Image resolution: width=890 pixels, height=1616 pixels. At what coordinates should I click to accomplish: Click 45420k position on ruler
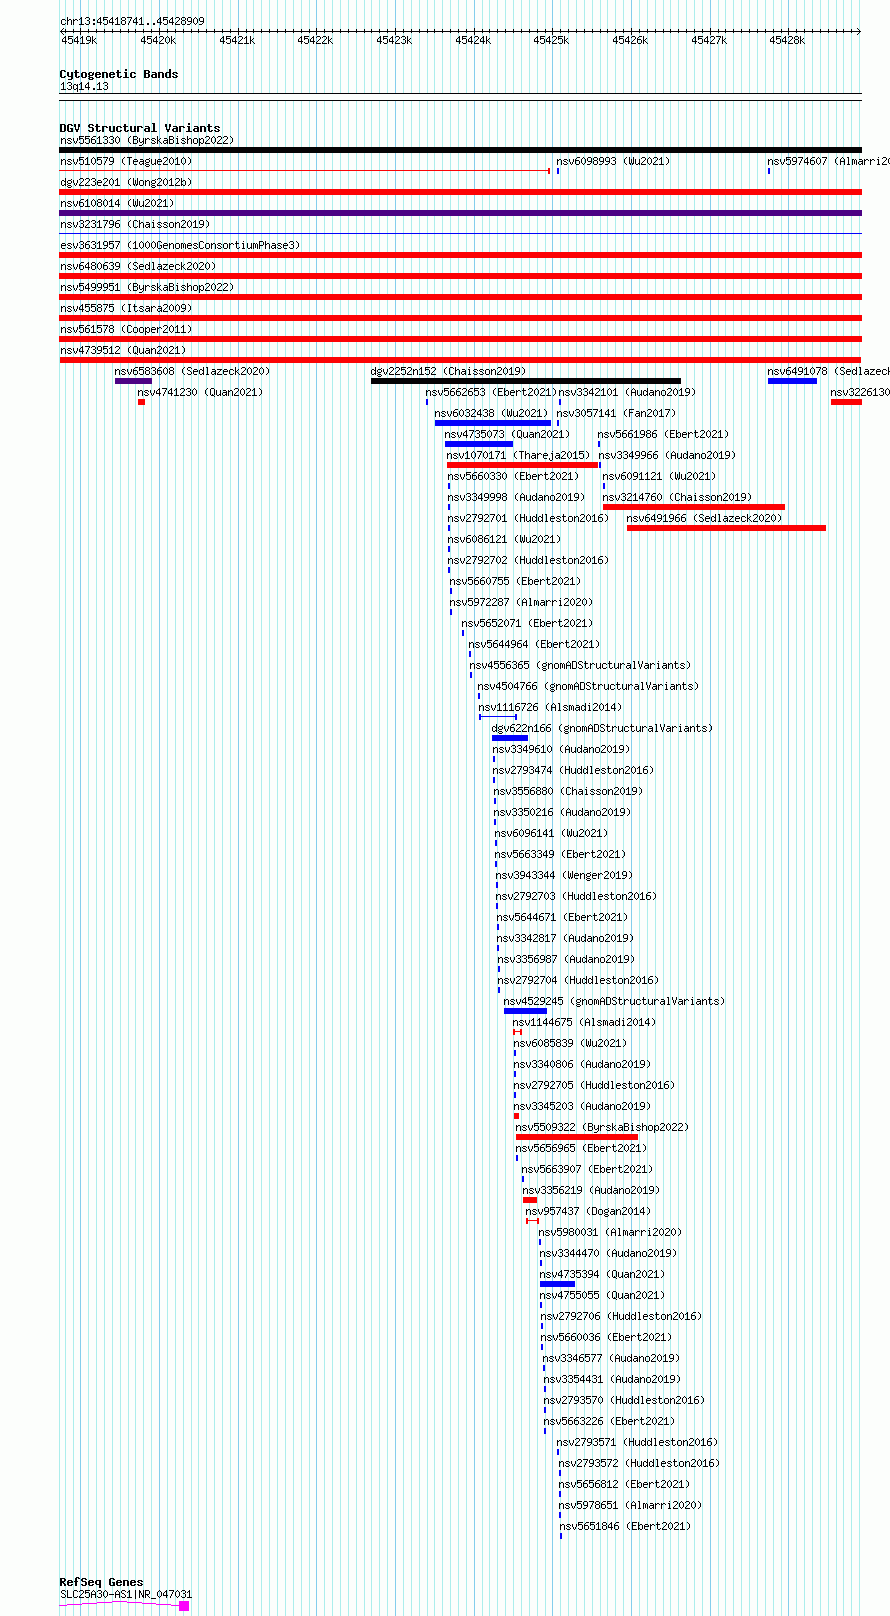coord(158,40)
